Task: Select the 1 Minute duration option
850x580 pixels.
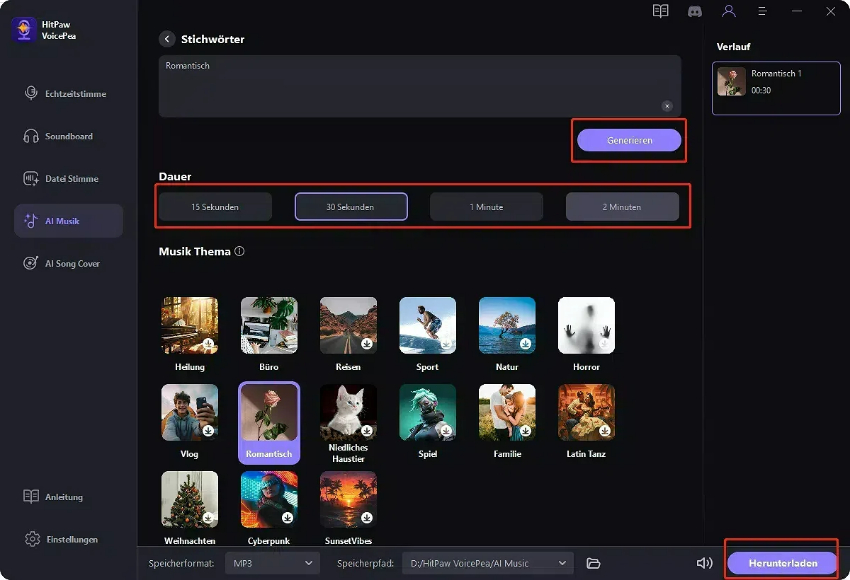Action: click(x=486, y=207)
